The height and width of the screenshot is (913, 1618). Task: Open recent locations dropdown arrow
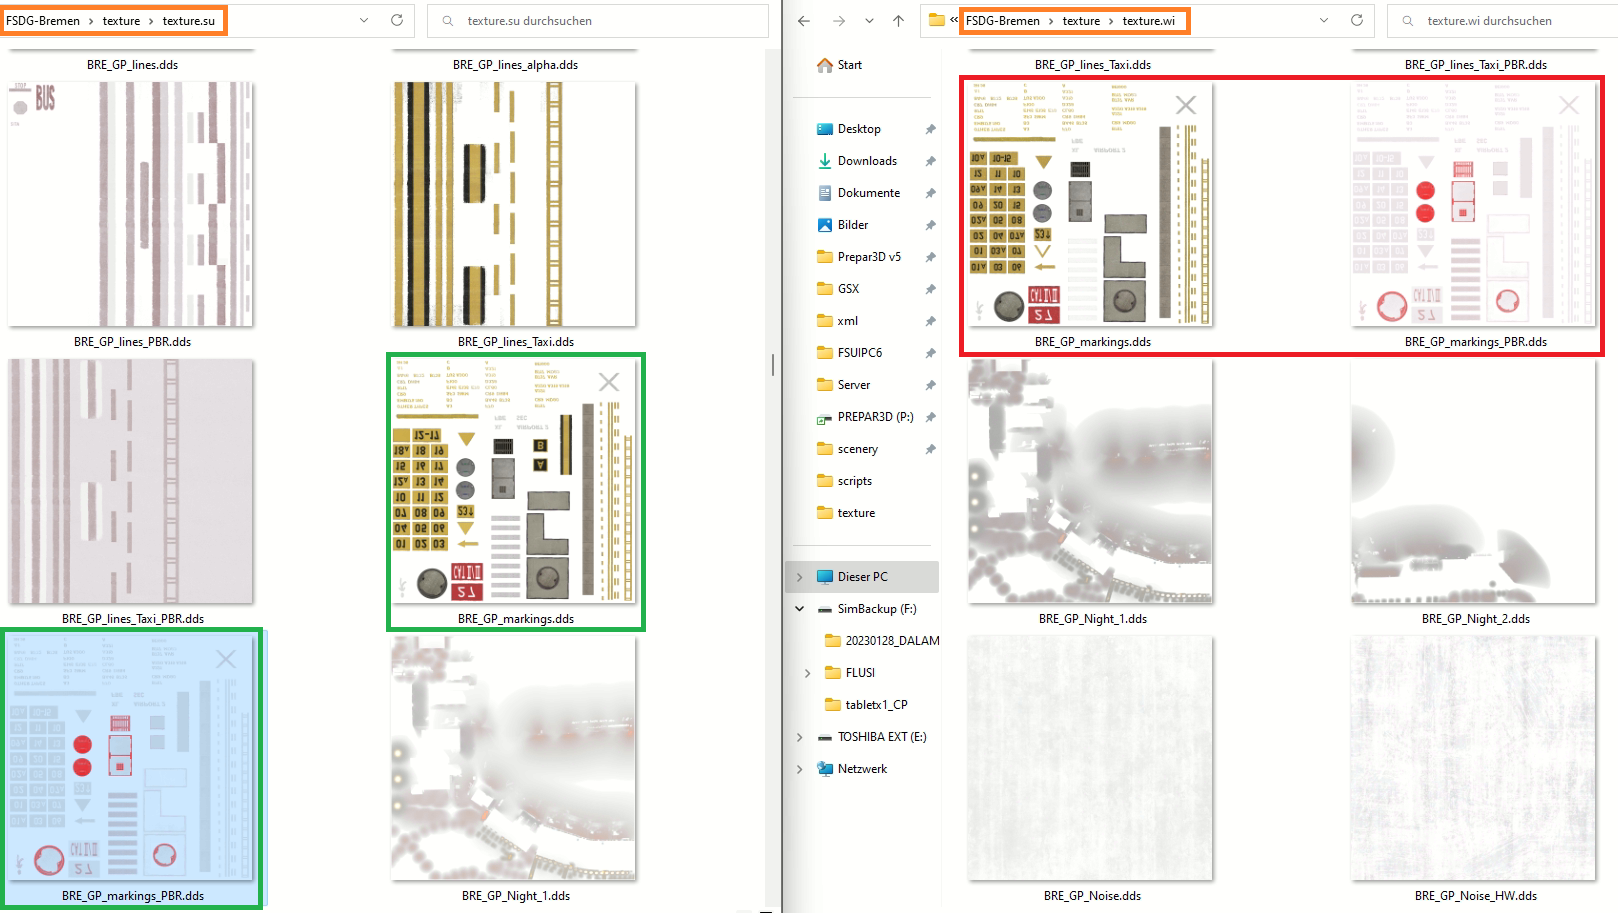869,21
